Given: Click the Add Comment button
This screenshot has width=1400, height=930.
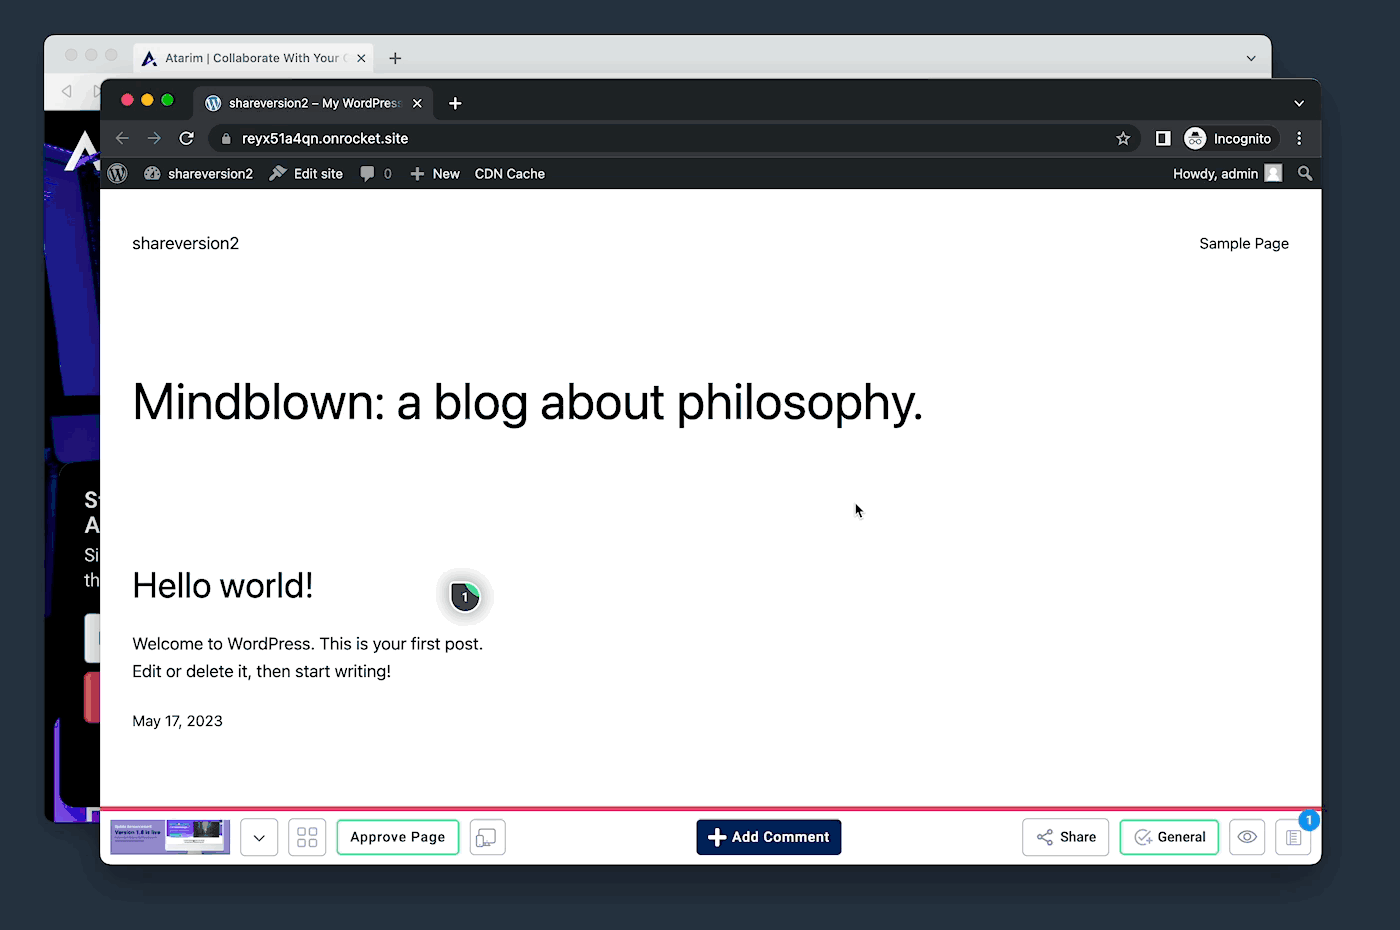Looking at the screenshot, I should pyautogui.click(x=768, y=837).
